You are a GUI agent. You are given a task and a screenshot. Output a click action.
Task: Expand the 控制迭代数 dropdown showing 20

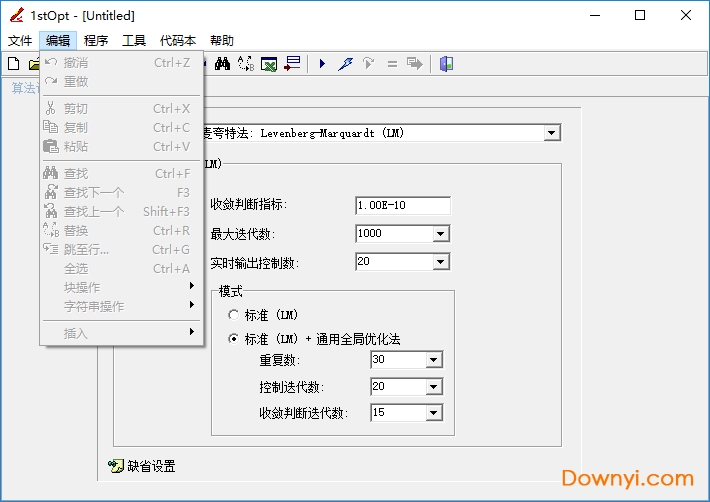click(433, 387)
